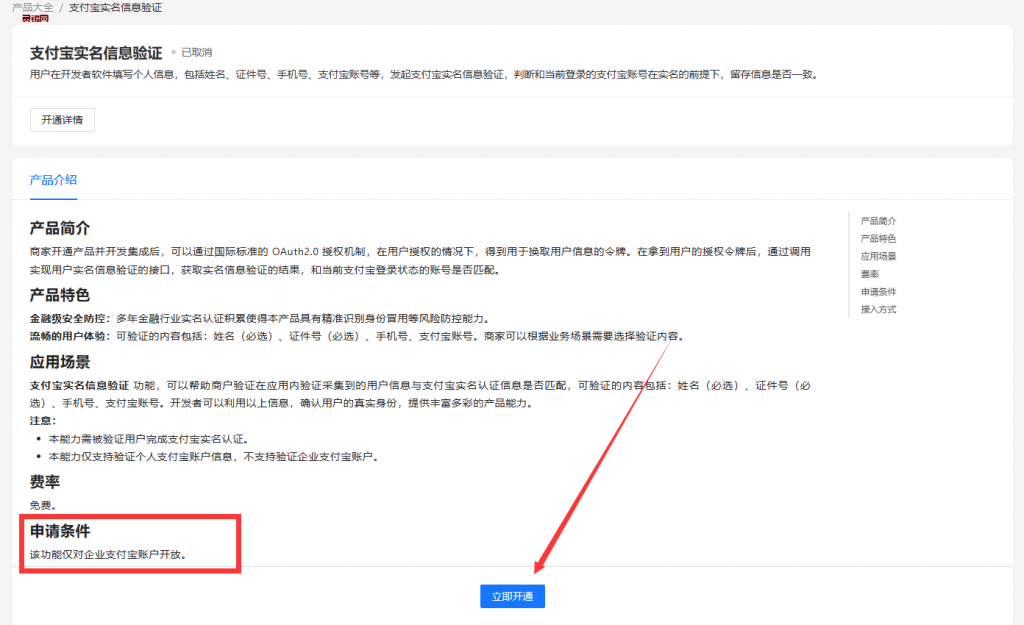Jump to 产品简介 via the anchor navigation

pyautogui.click(x=878, y=220)
